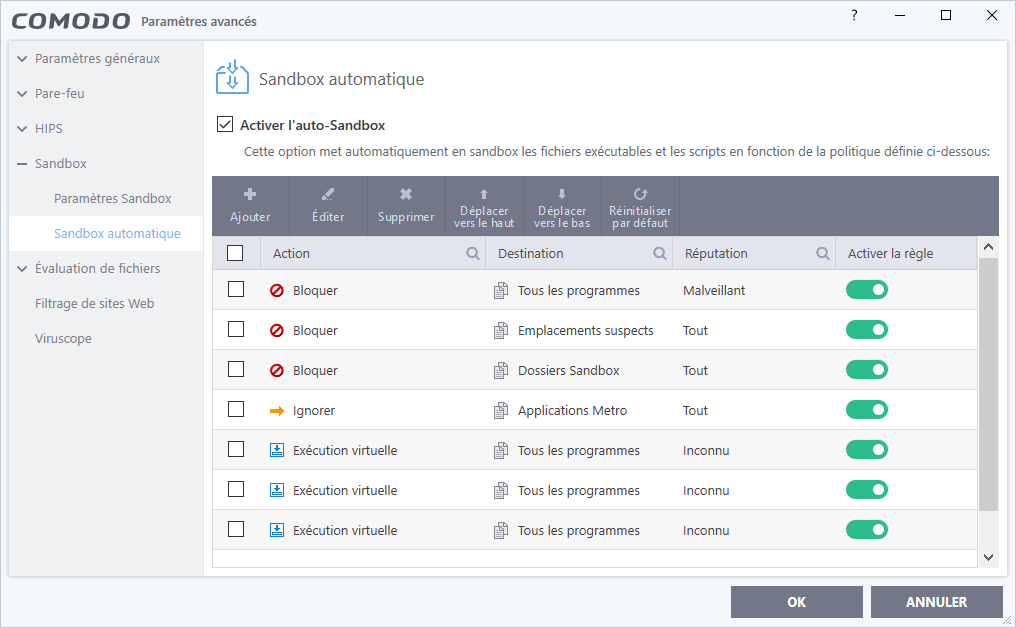Screen dimensions: 1016x628
Task: Select Sandbox automatique in sidebar
Action: click(117, 233)
